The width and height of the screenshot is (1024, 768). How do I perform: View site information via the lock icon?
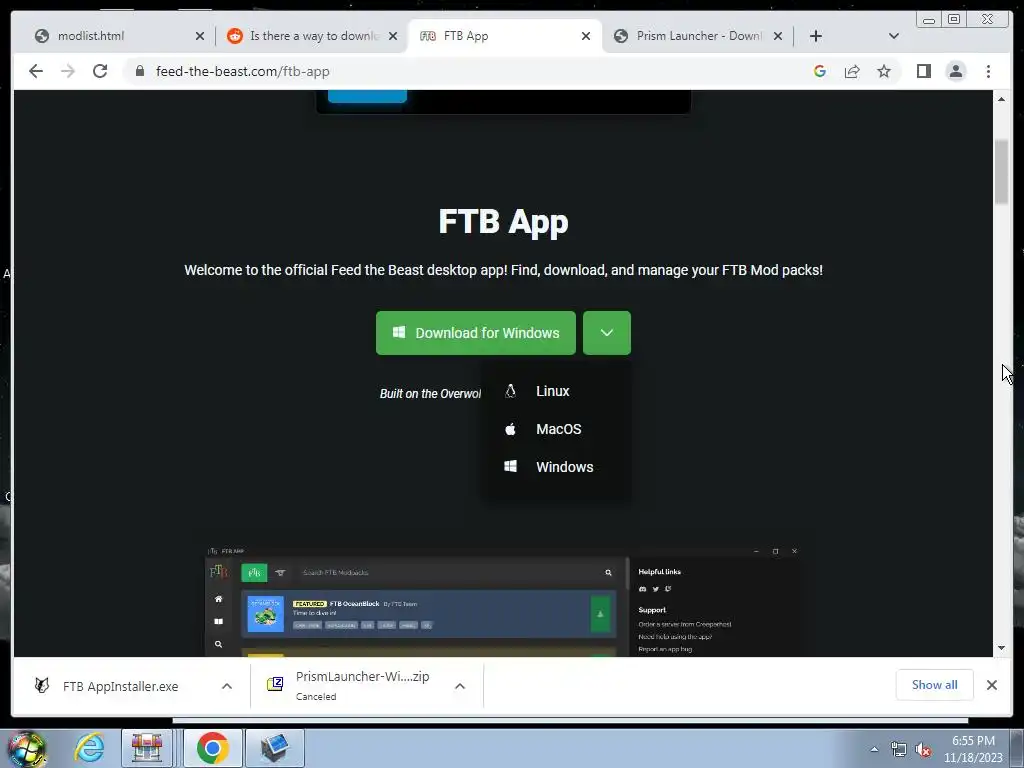pos(139,71)
